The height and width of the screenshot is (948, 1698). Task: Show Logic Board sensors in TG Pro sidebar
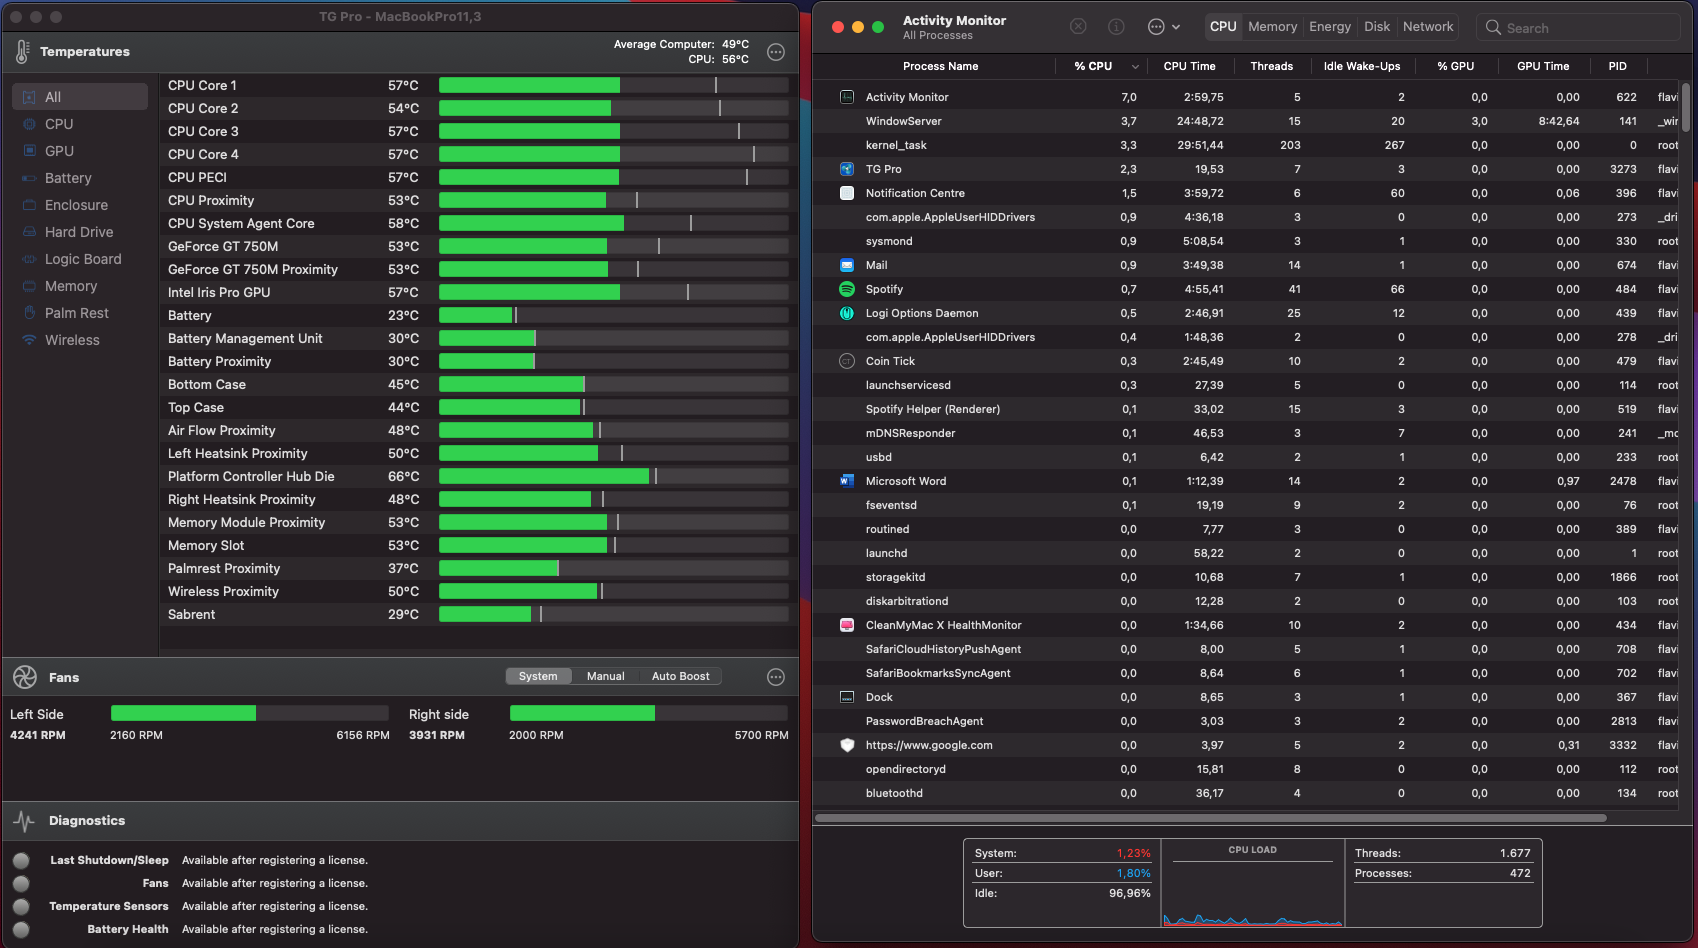tap(80, 259)
